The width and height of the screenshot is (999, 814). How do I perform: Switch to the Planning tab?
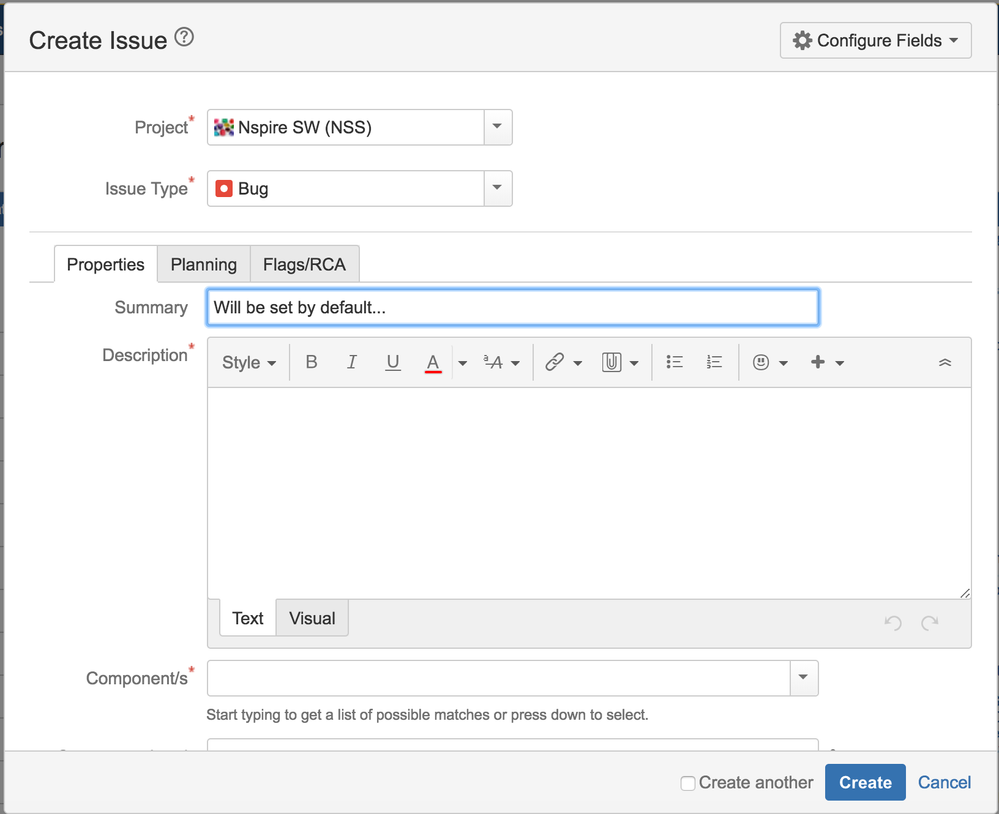point(204,265)
